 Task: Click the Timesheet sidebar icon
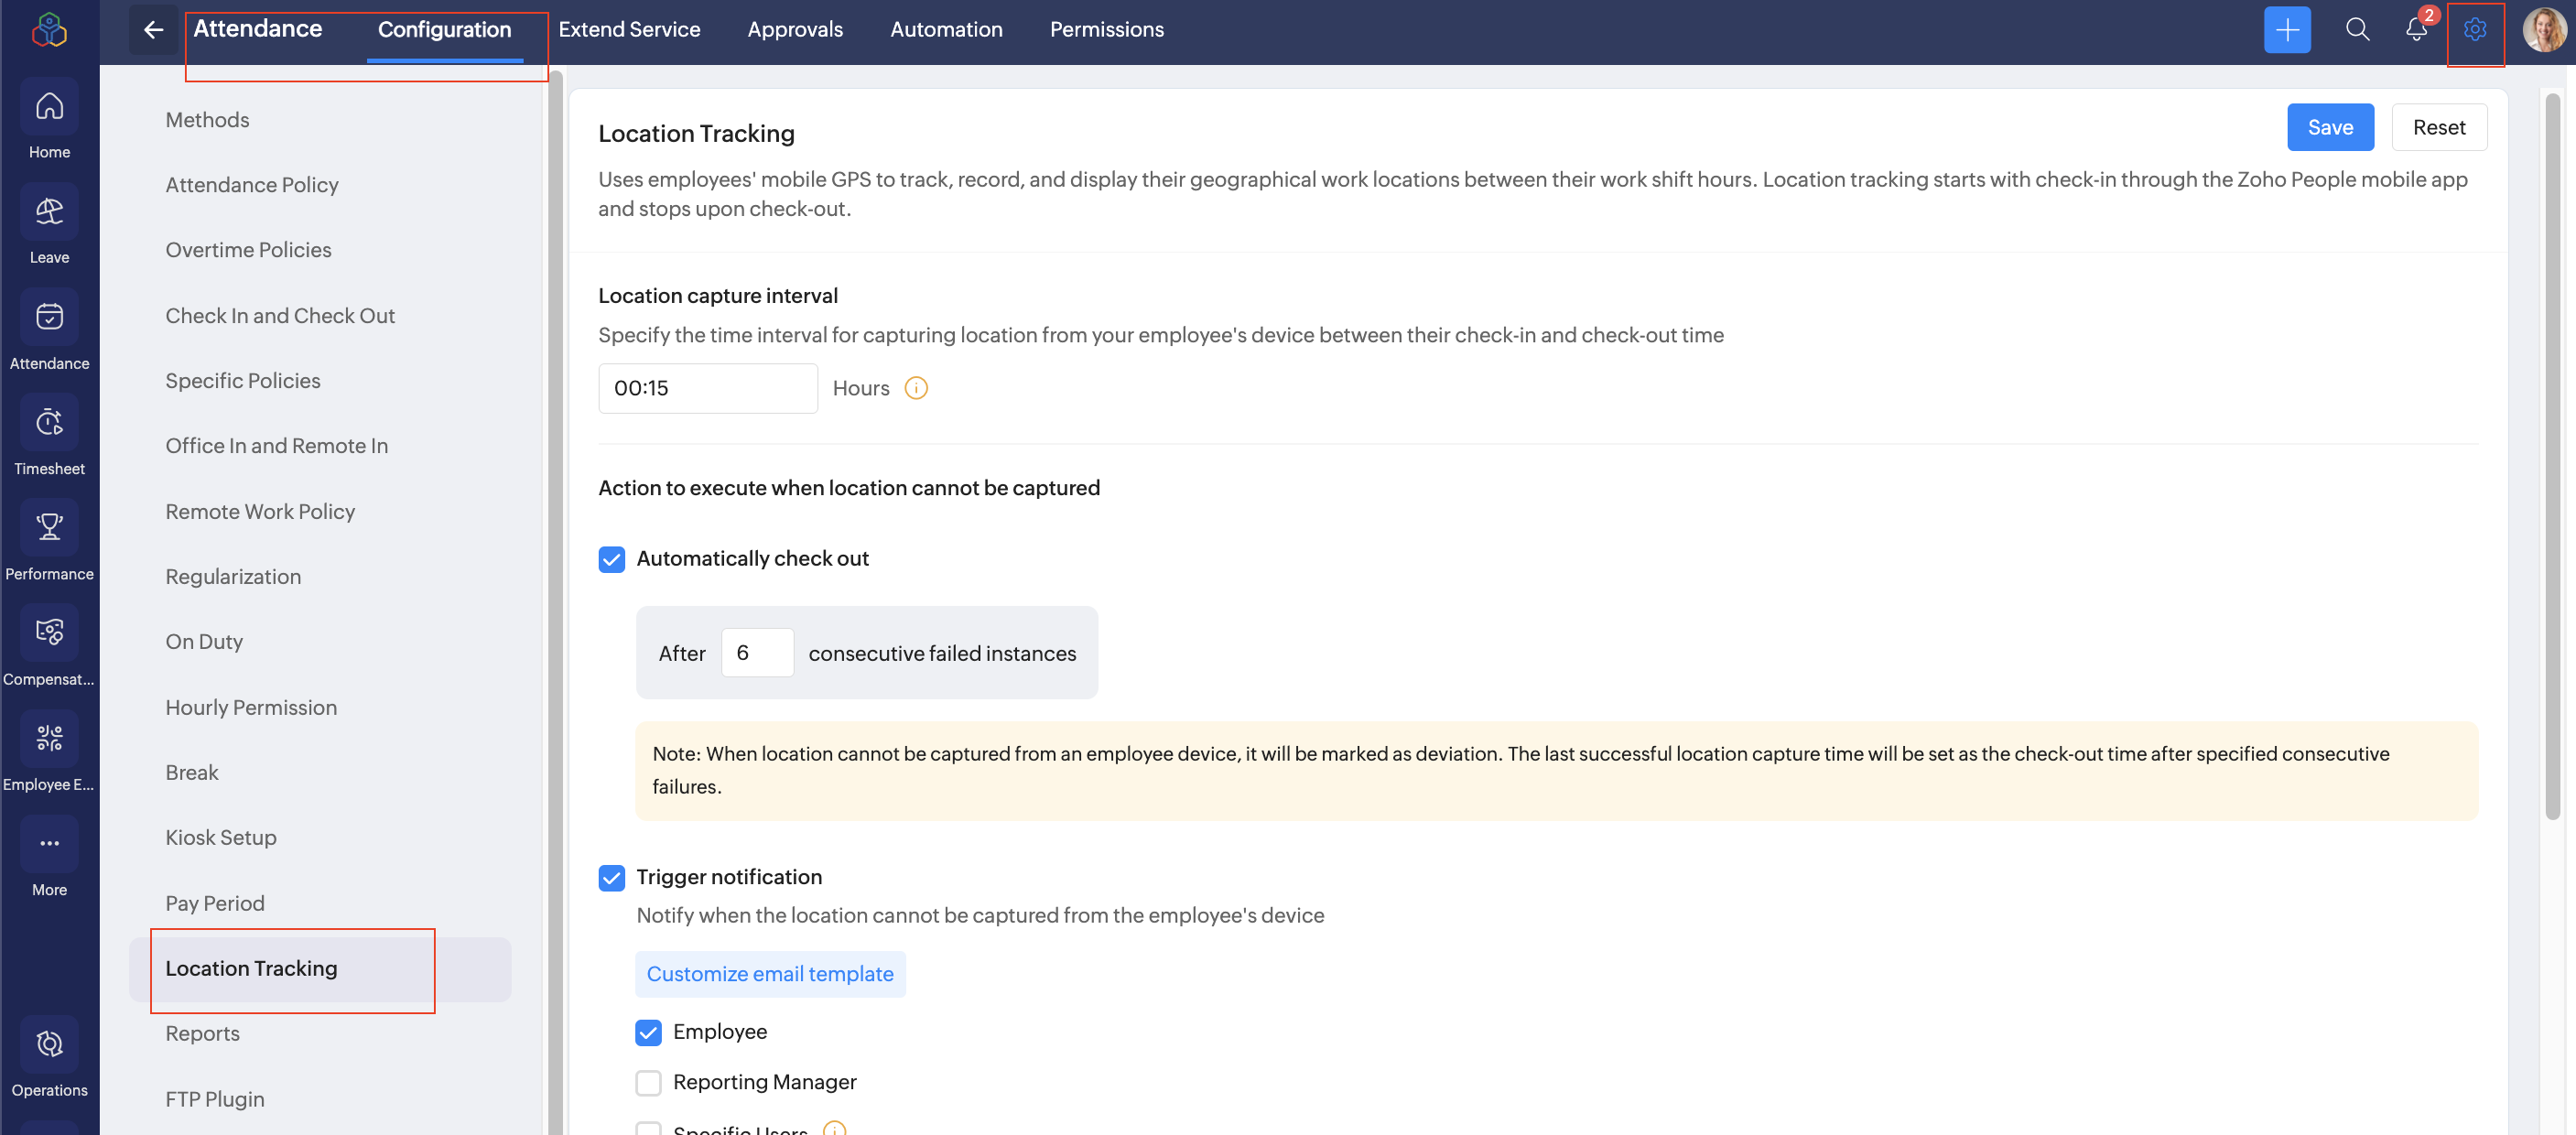pos(49,423)
